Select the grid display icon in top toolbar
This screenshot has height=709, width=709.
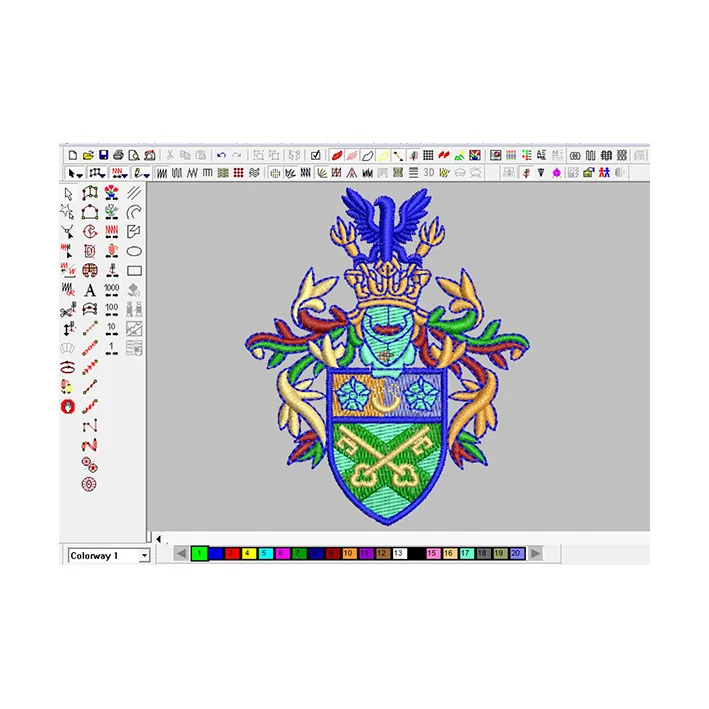[428, 156]
